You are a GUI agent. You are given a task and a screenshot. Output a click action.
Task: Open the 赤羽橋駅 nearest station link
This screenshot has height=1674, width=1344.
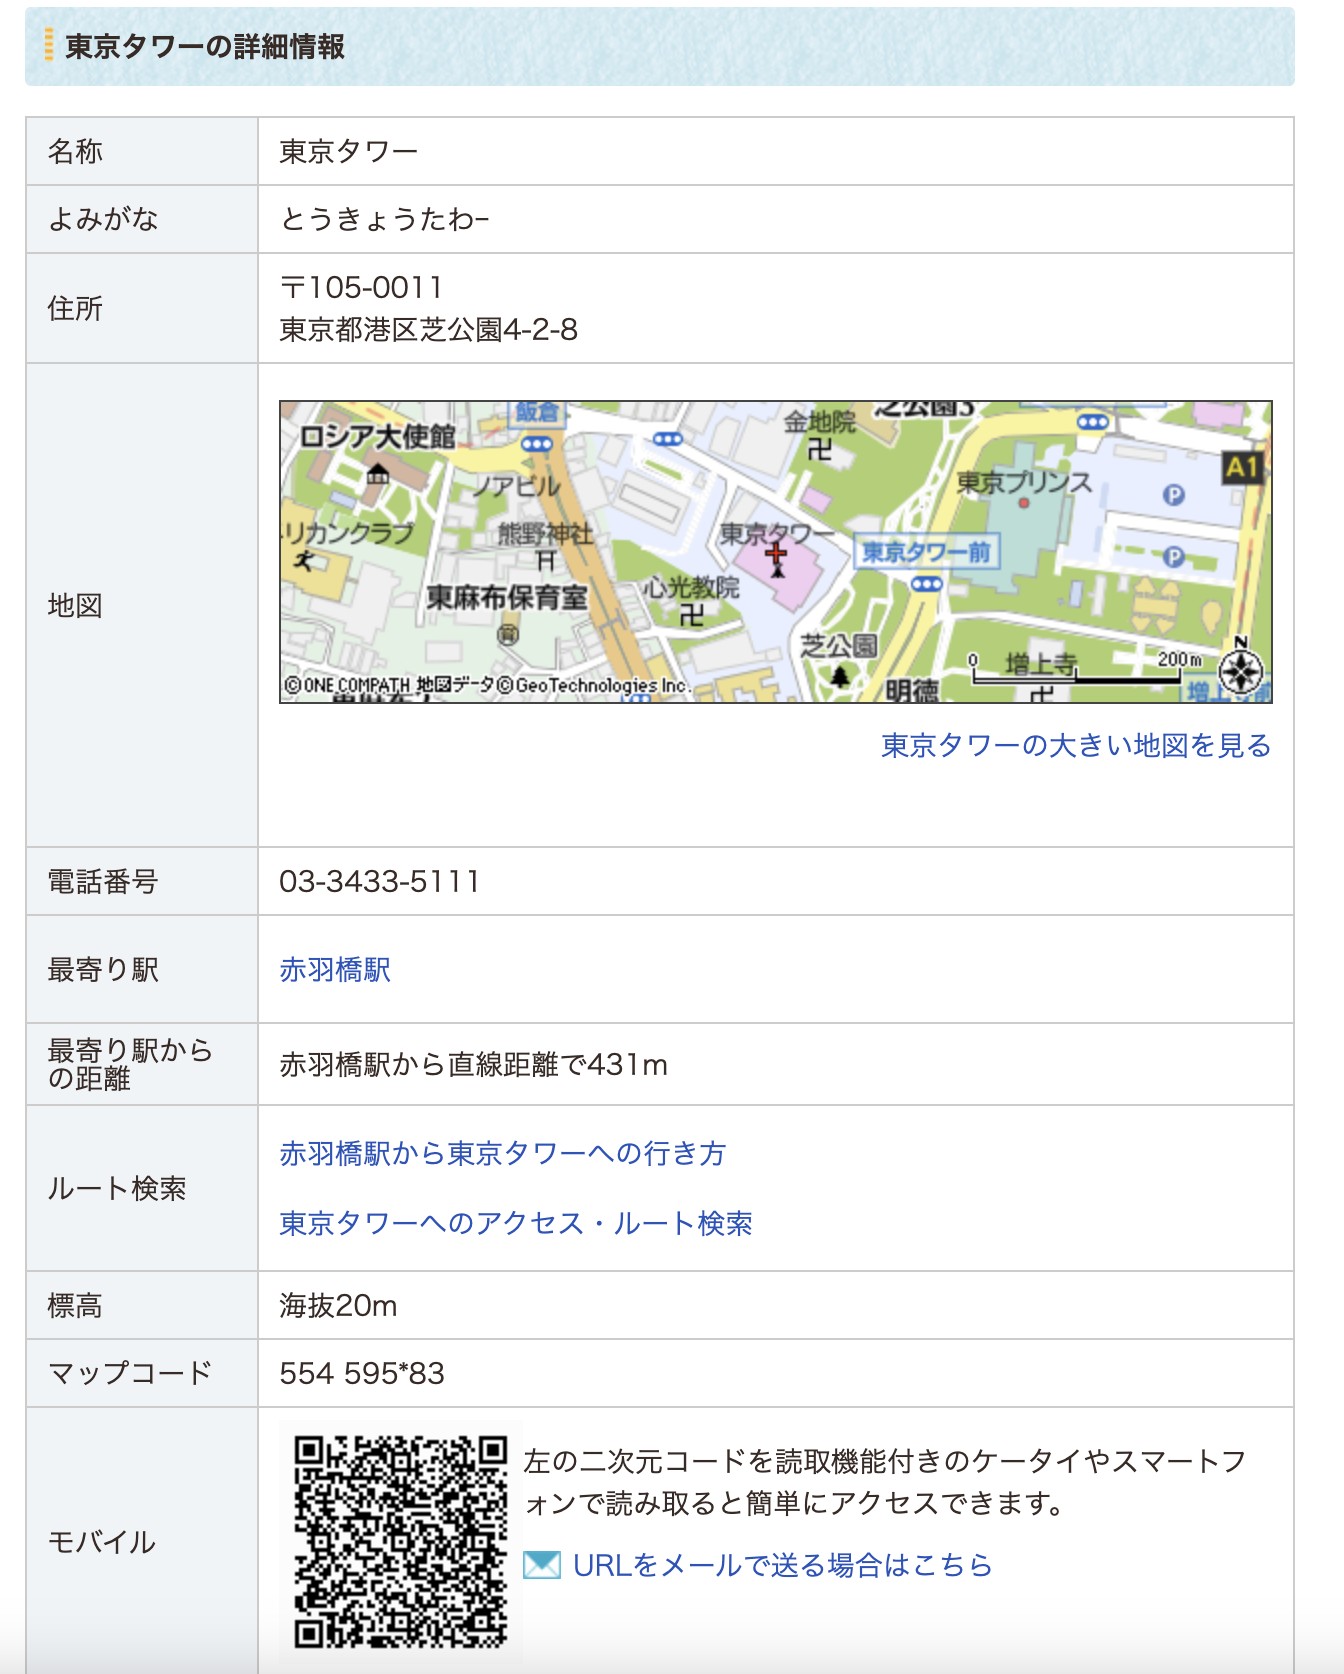(335, 970)
